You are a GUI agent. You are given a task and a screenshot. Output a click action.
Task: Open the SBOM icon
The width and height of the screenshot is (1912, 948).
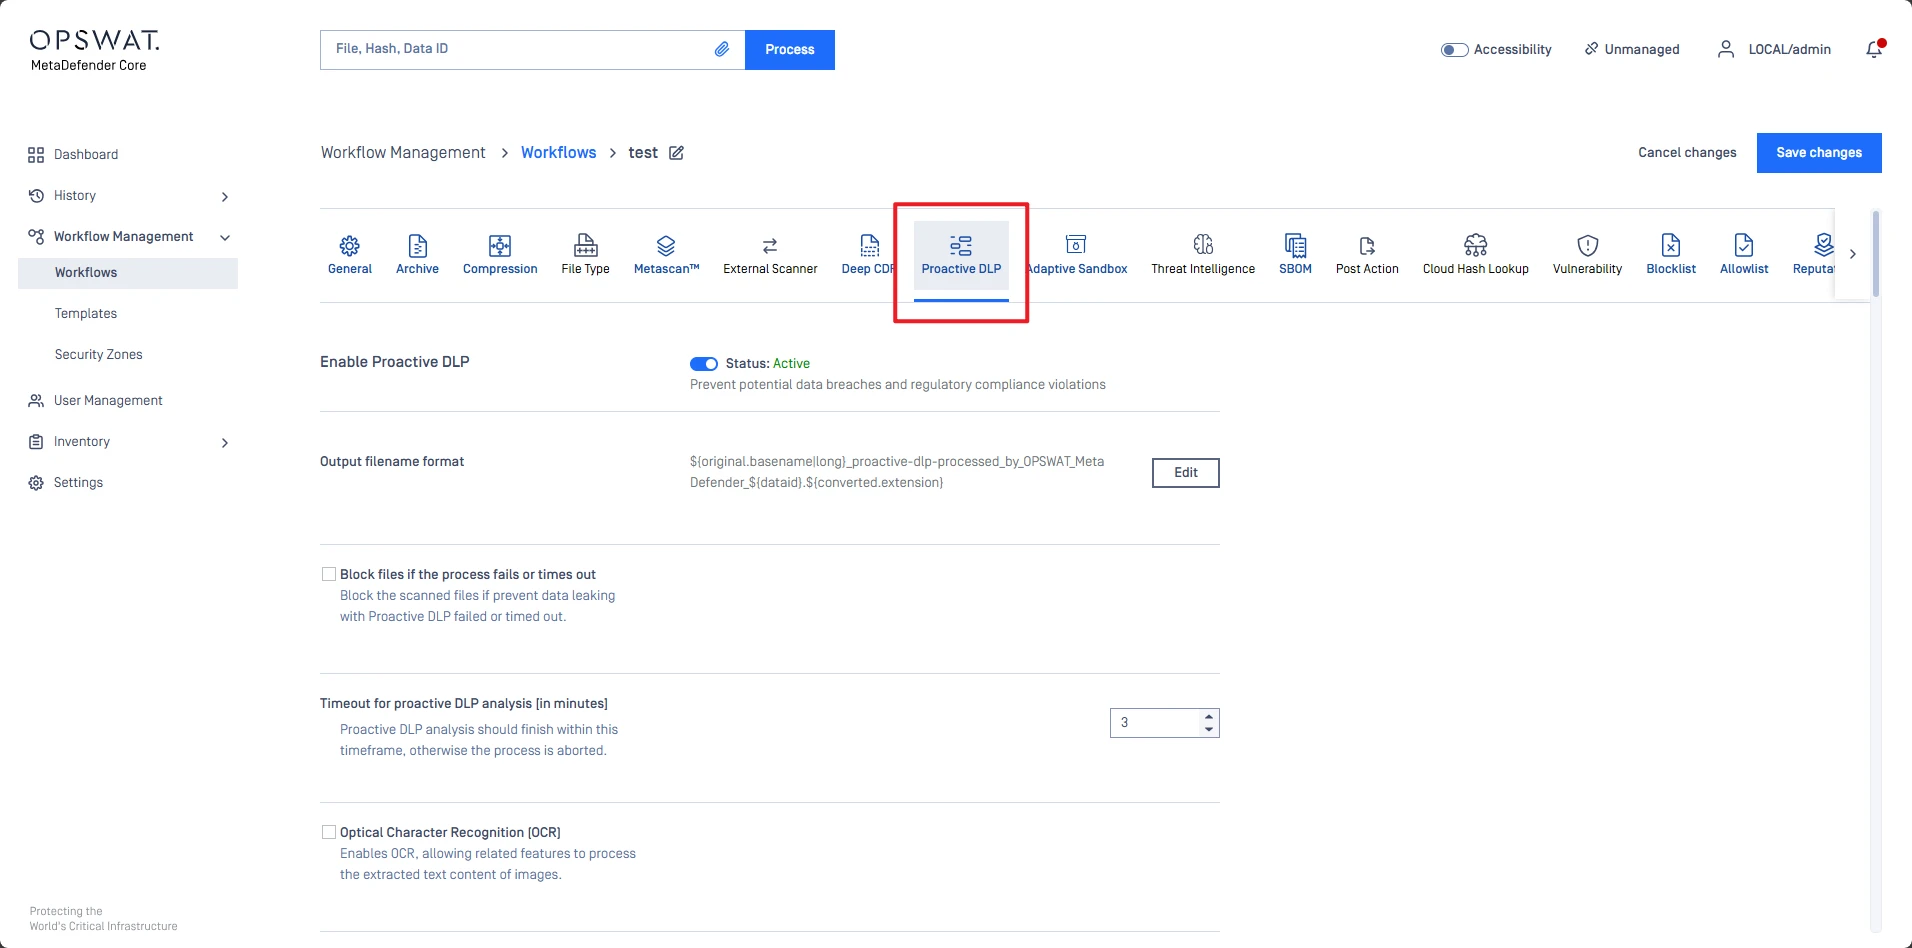pos(1295,245)
